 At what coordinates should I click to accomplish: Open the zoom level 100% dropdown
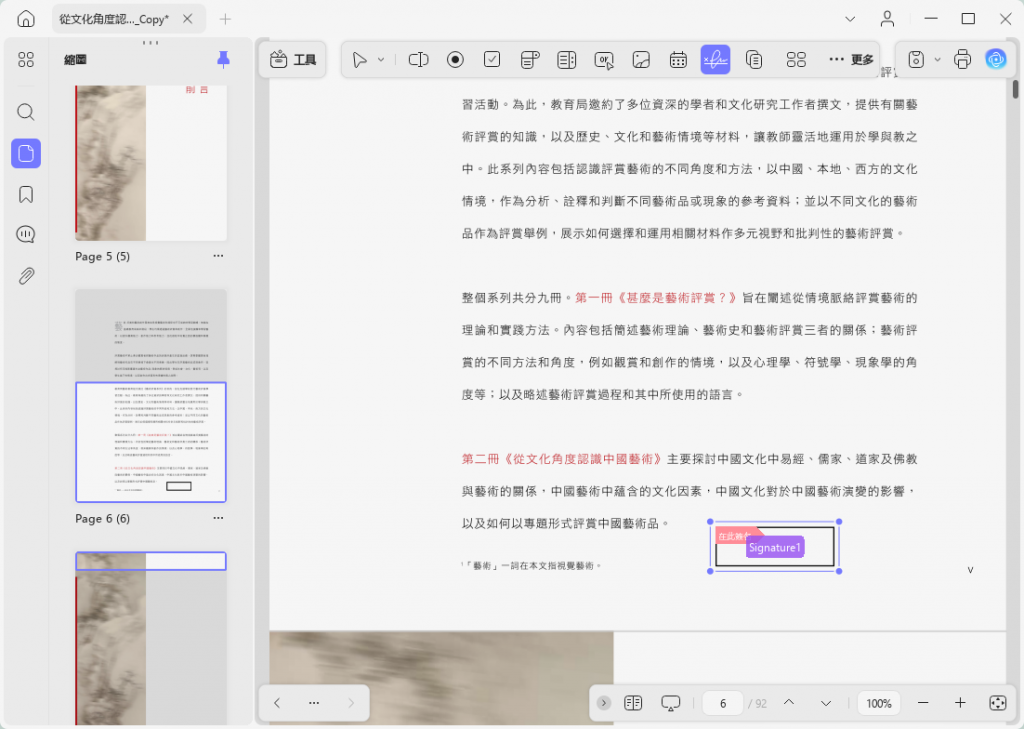(878, 704)
